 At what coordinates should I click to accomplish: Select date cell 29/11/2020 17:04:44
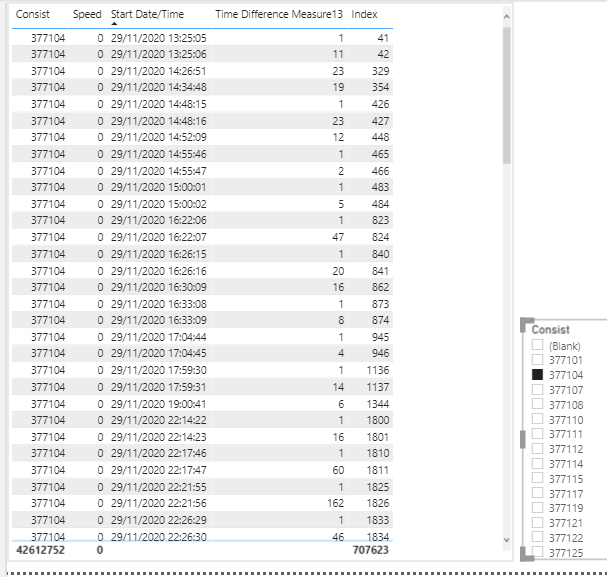pyautogui.click(x=159, y=337)
